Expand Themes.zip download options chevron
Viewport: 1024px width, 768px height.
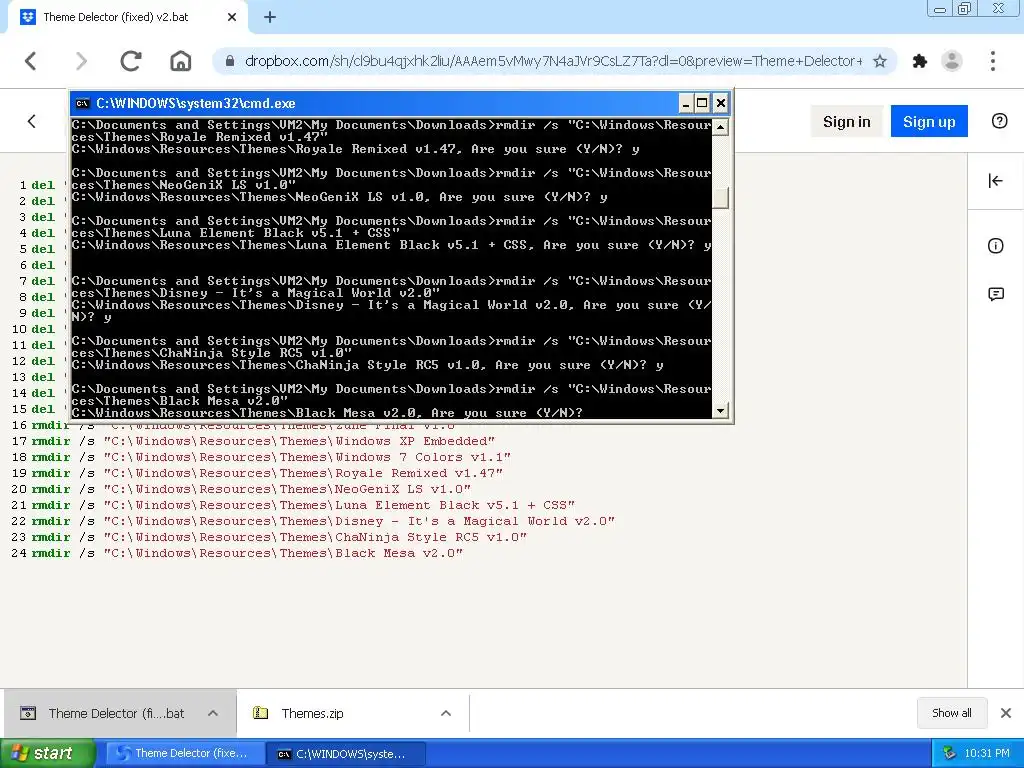pyautogui.click(x=446, y=713)
